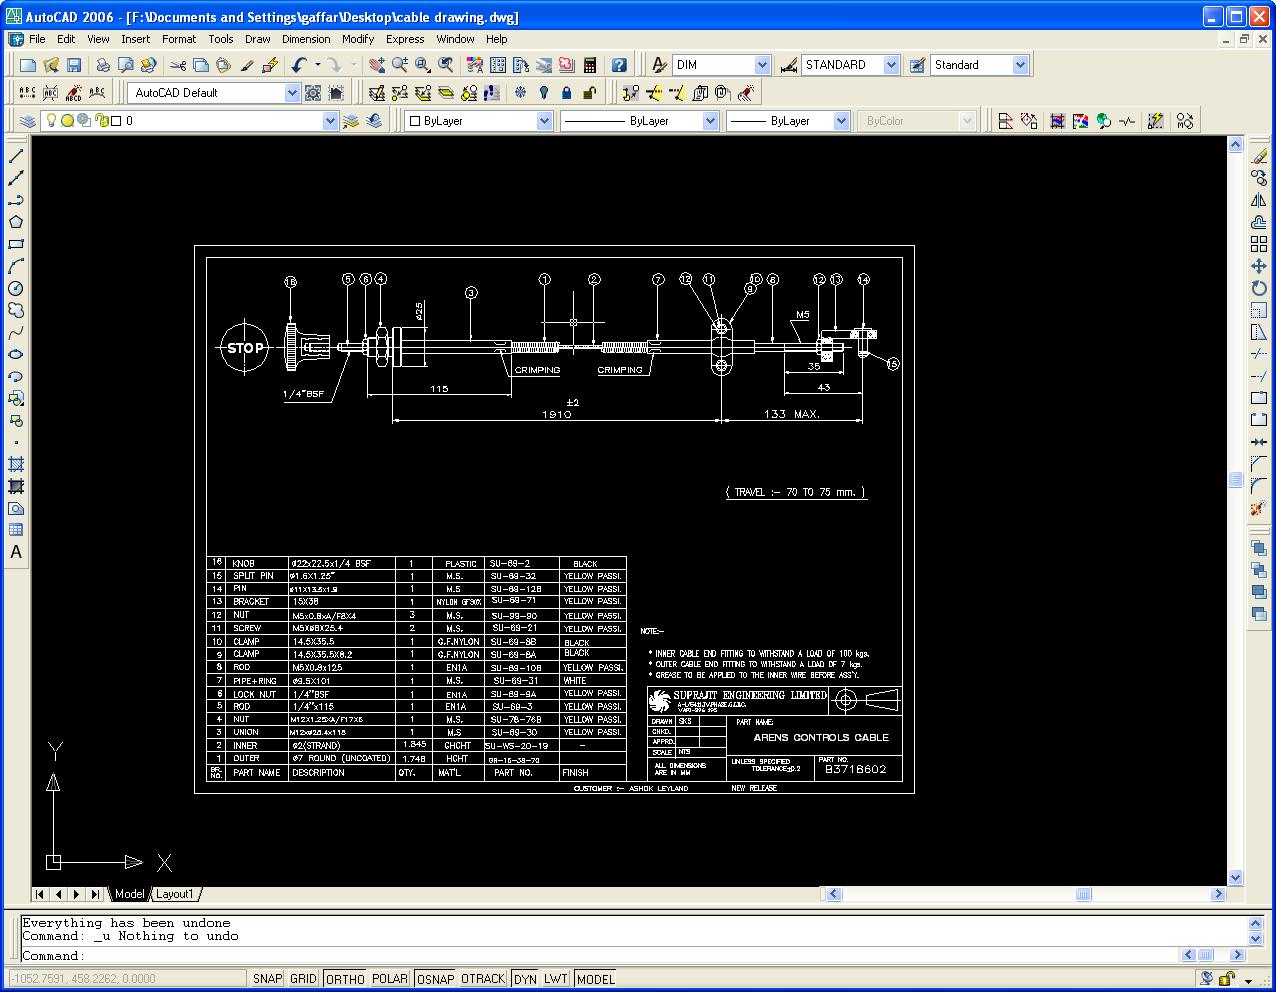Screen dimensions: 1276x992
Task: Expand the layer list dropdown
Action: pos(330,121)
